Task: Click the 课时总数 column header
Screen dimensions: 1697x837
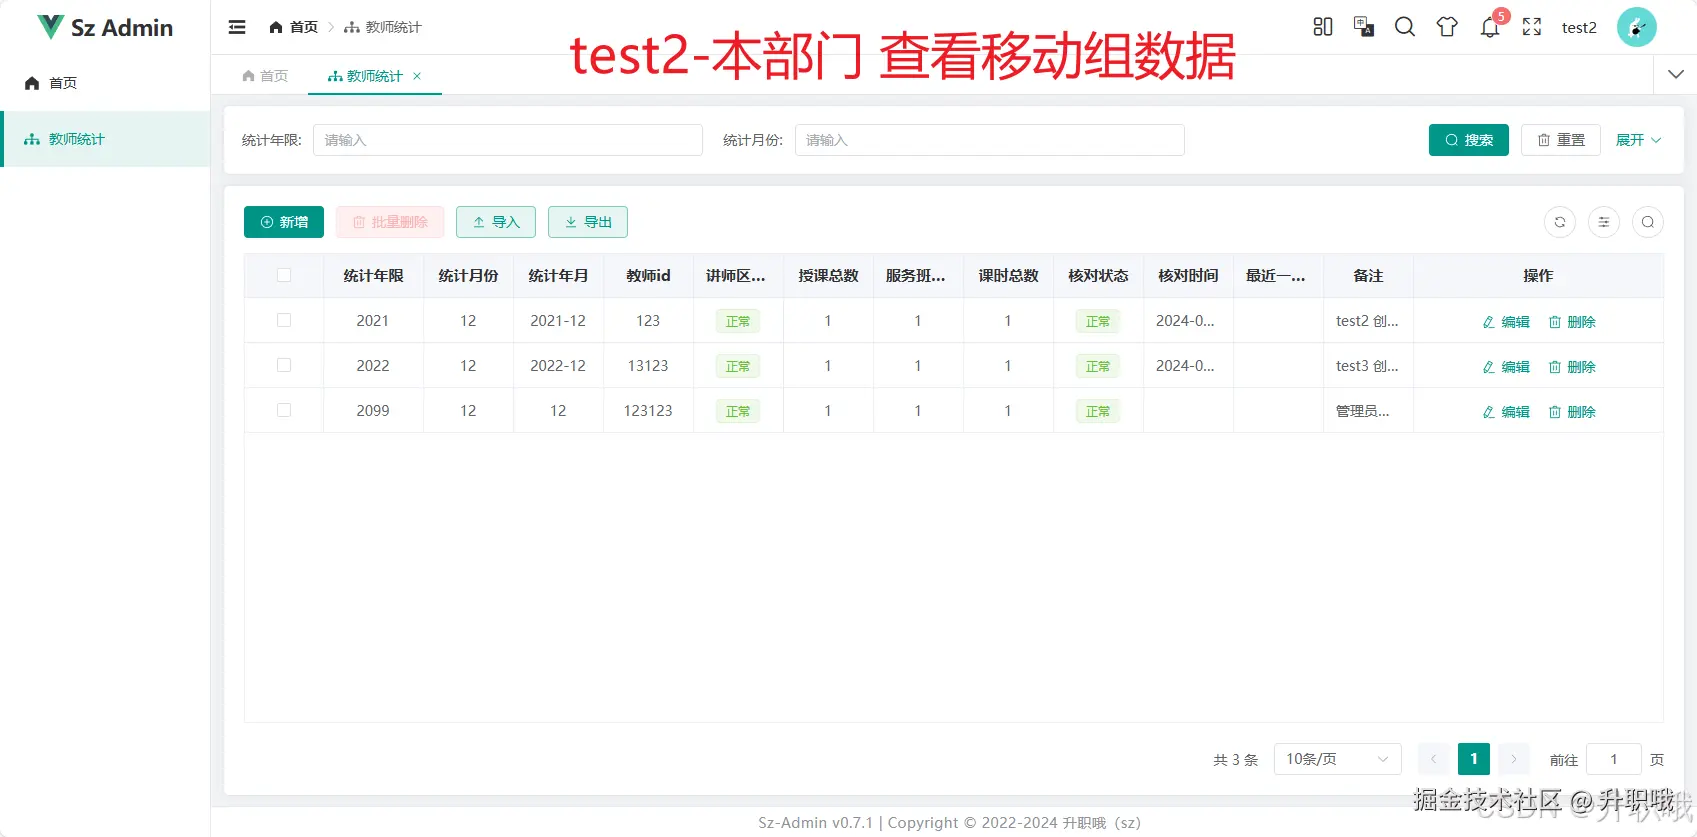Action: coord(1008,275)
